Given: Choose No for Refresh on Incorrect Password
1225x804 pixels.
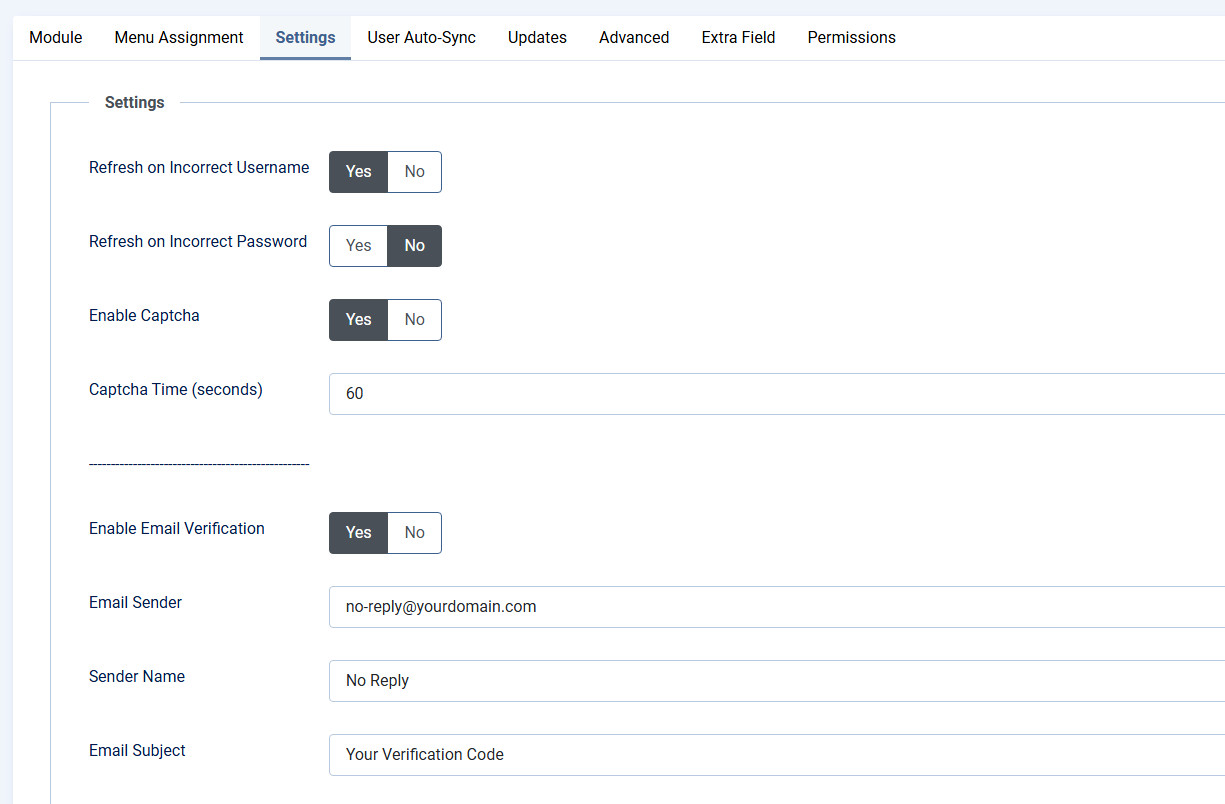Looking at the screenshot, I should [414, 246].
